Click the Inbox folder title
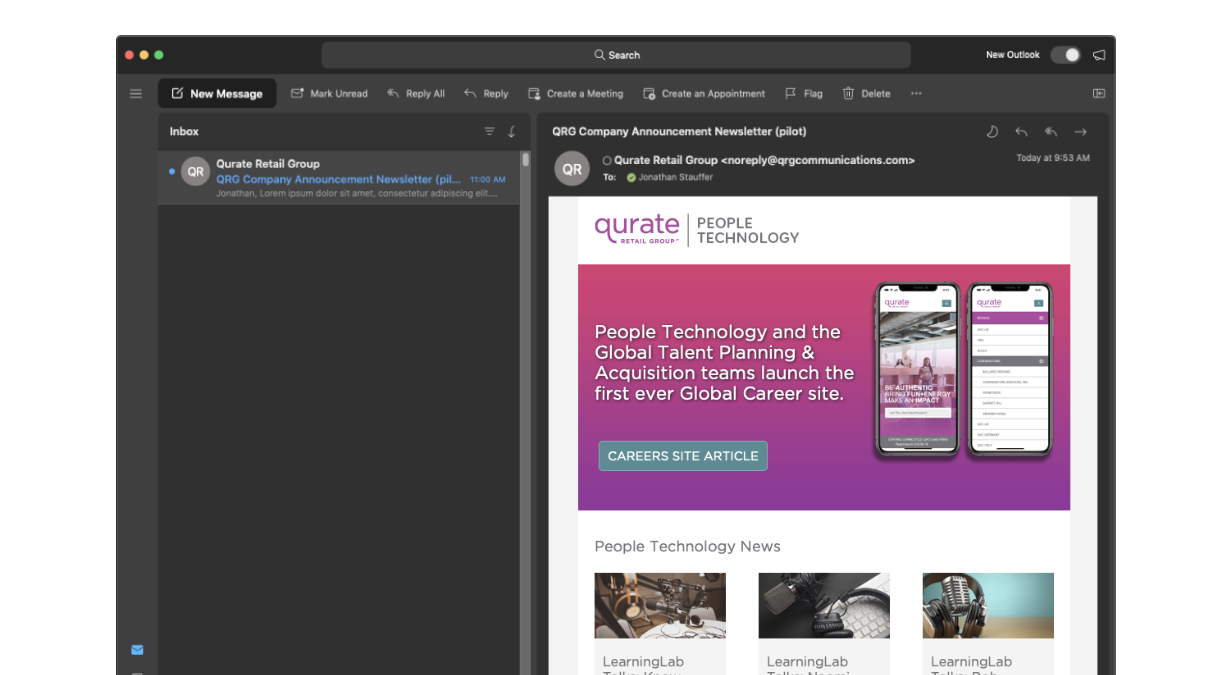 pyautogui.click(x=184, y=131)
